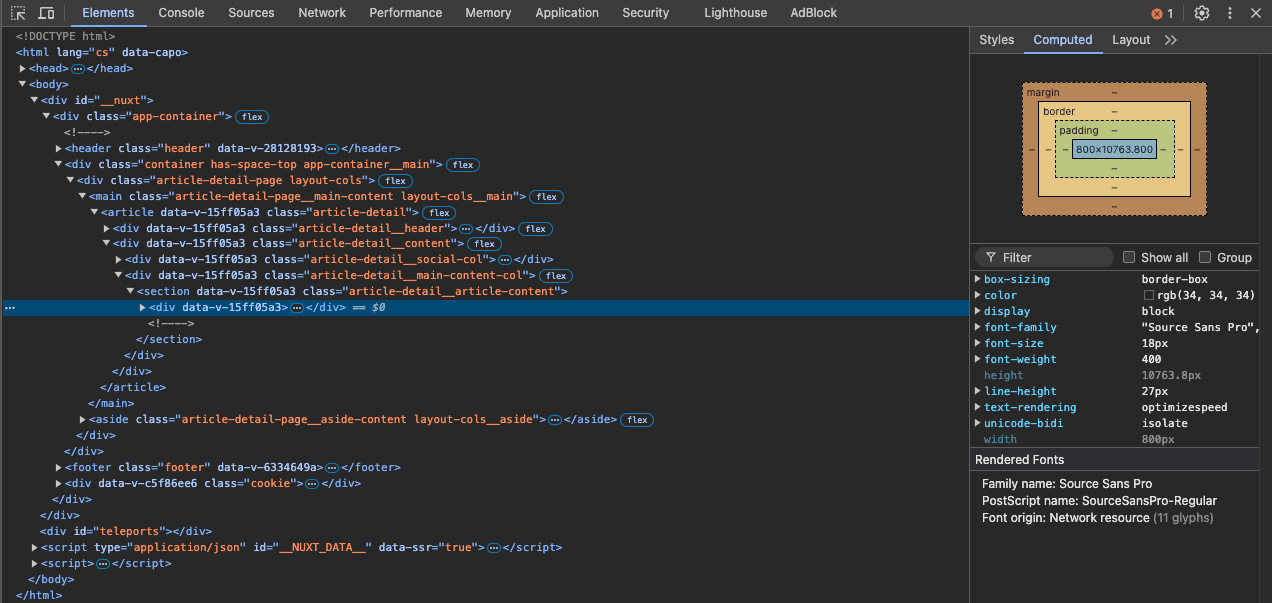This screenshot has width=1272, height=603.
Task: Open the Memory tab
Action: (x=488, y=13)
